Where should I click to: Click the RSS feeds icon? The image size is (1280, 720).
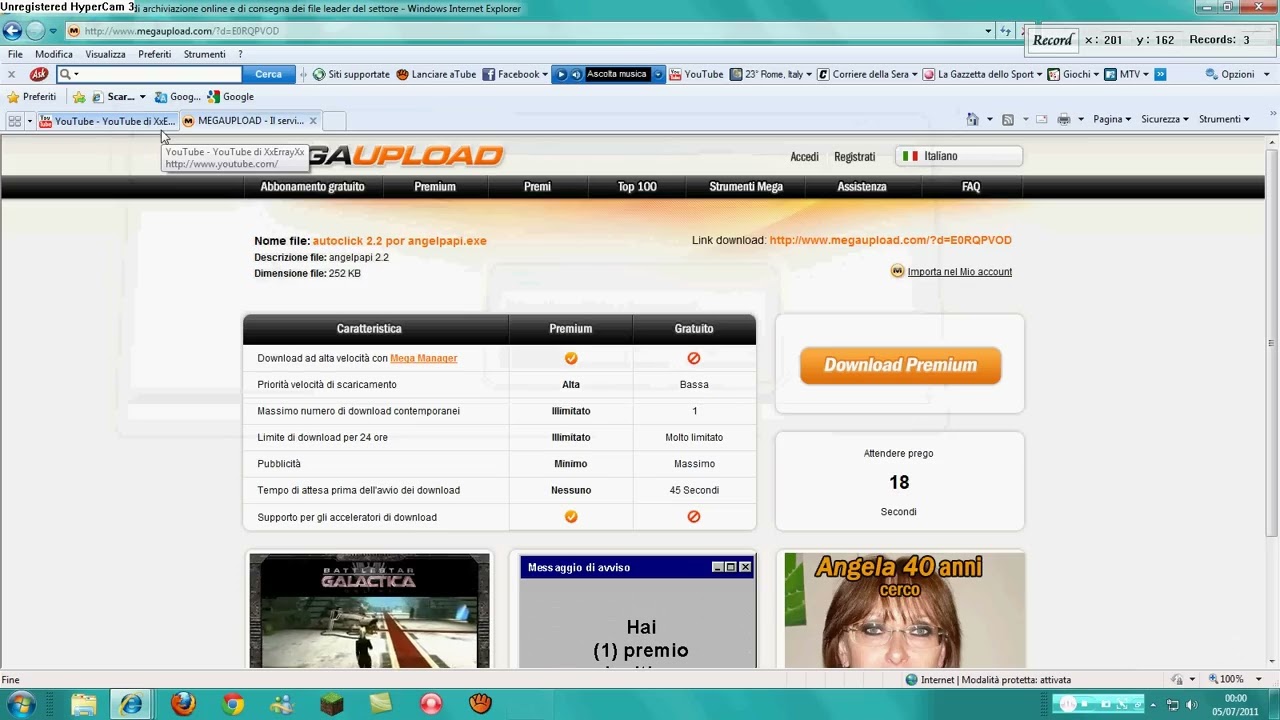click(1008, 119)
